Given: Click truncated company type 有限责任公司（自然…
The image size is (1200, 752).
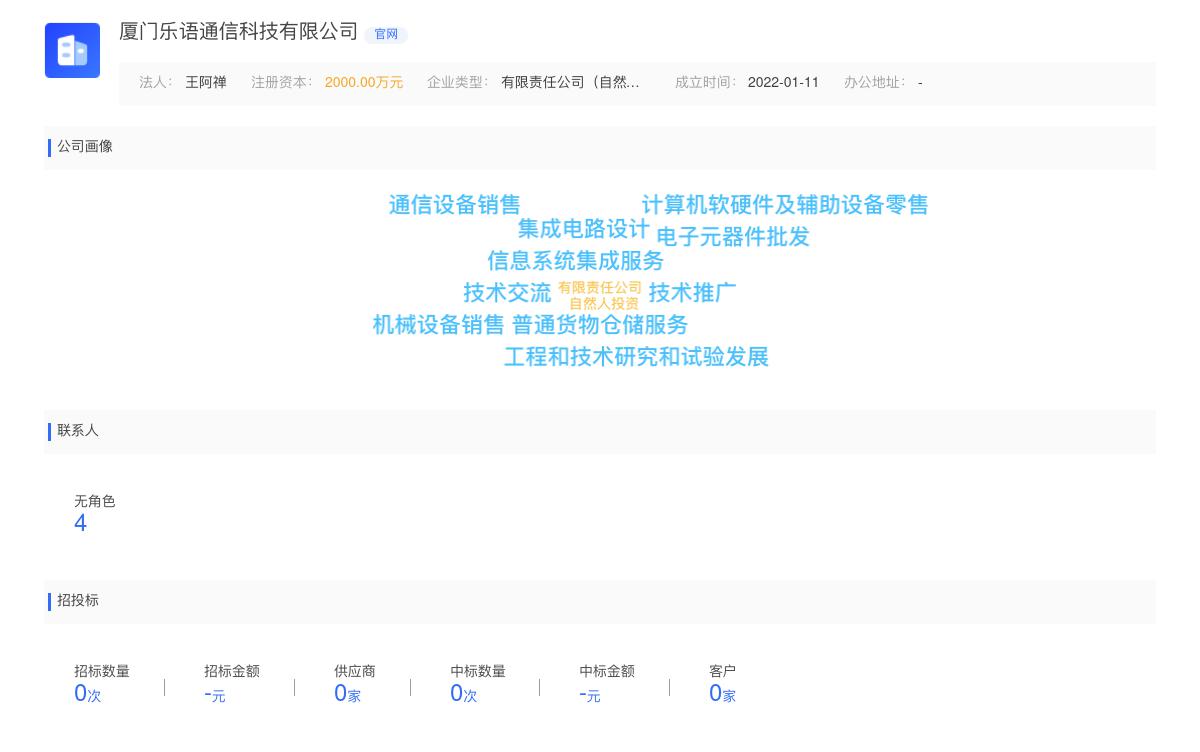Looking at the screenshot, I should pyautogui.click(x=570, y=83).
